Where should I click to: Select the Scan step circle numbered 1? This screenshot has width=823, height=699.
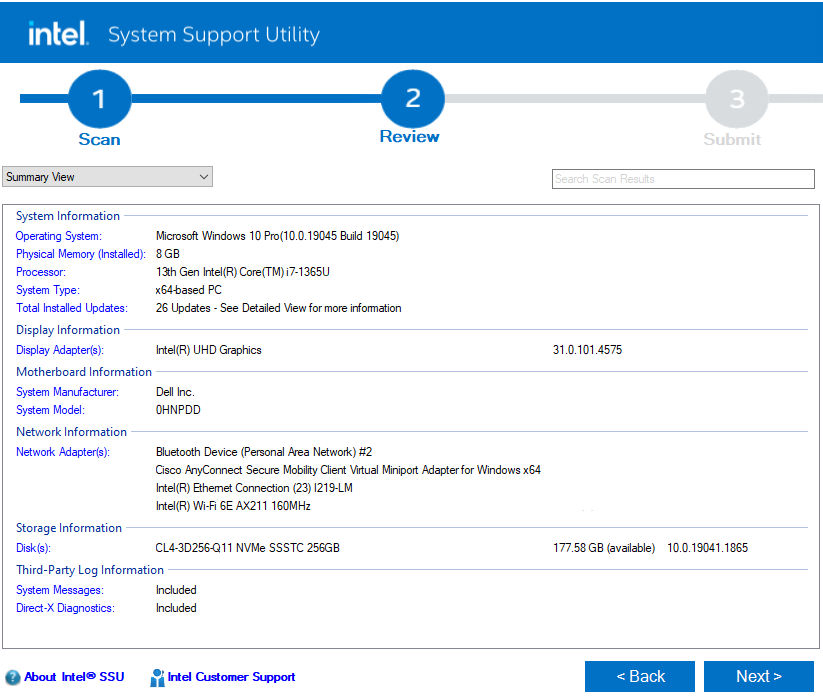[98, 98]
